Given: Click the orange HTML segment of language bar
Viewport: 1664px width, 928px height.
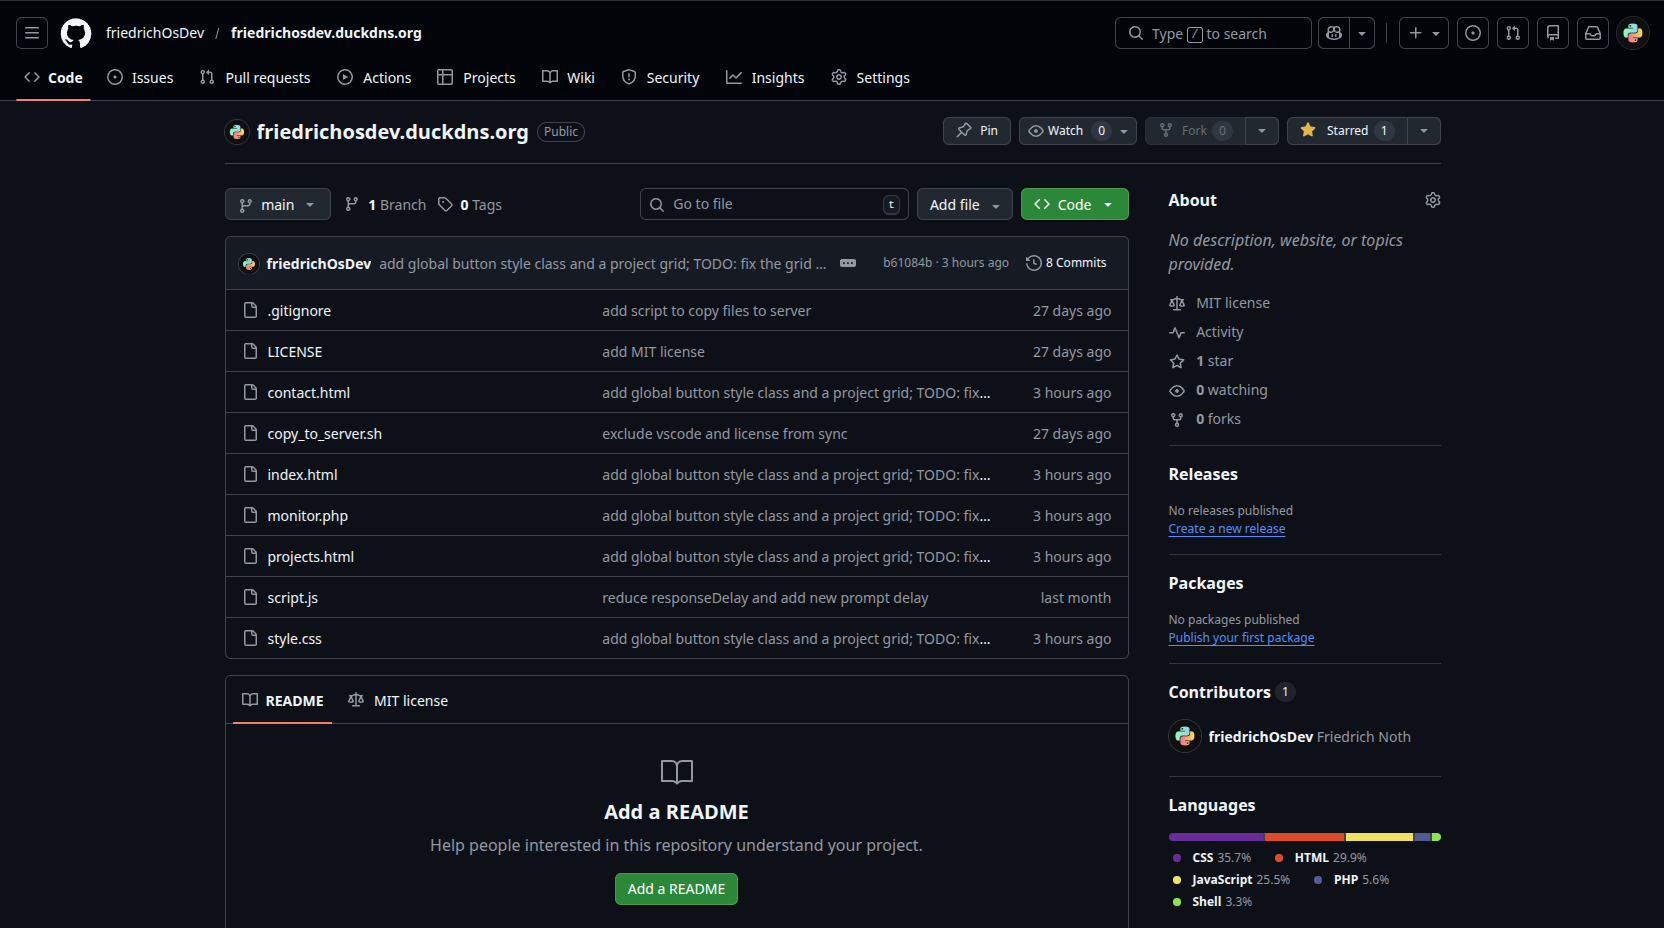Looking at the screenshot, I should [1305, 837].
